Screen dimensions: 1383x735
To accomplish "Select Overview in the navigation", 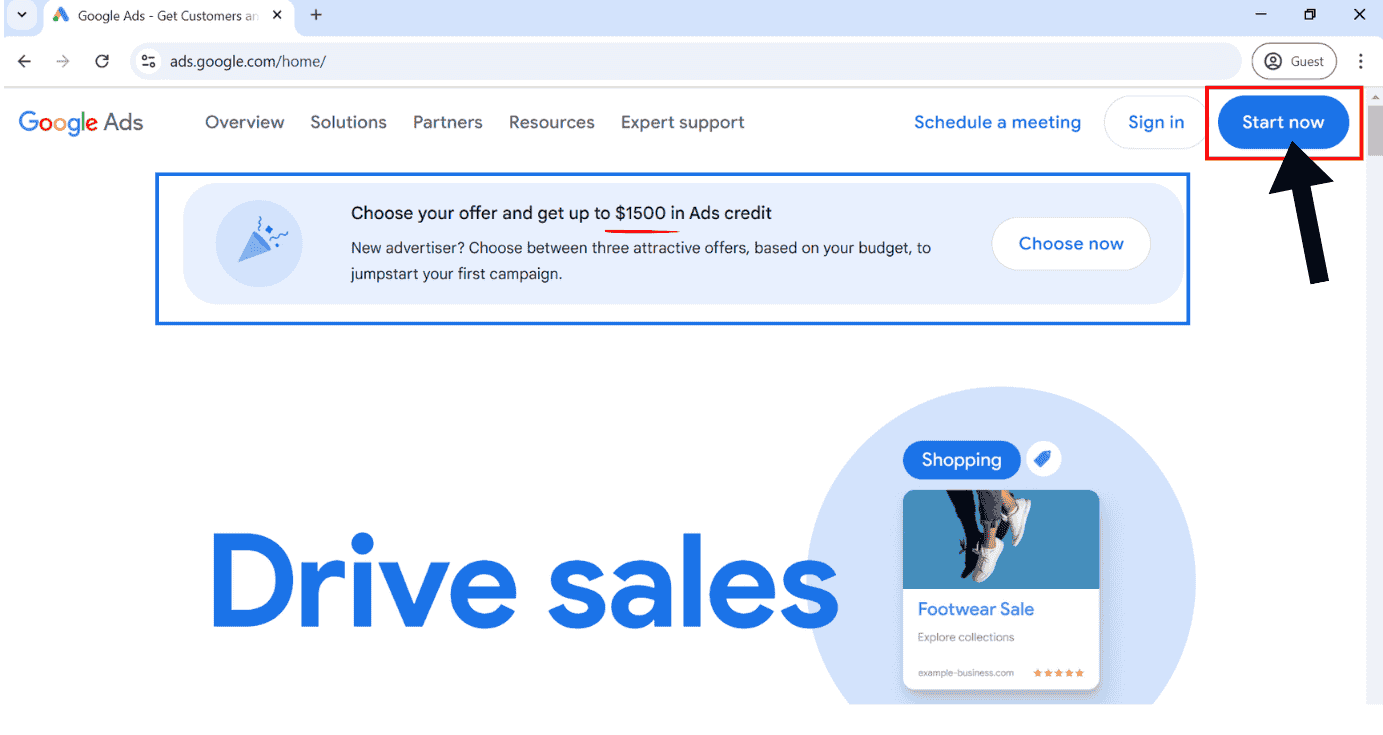I will pyautogui.click(x=244, y=122).
